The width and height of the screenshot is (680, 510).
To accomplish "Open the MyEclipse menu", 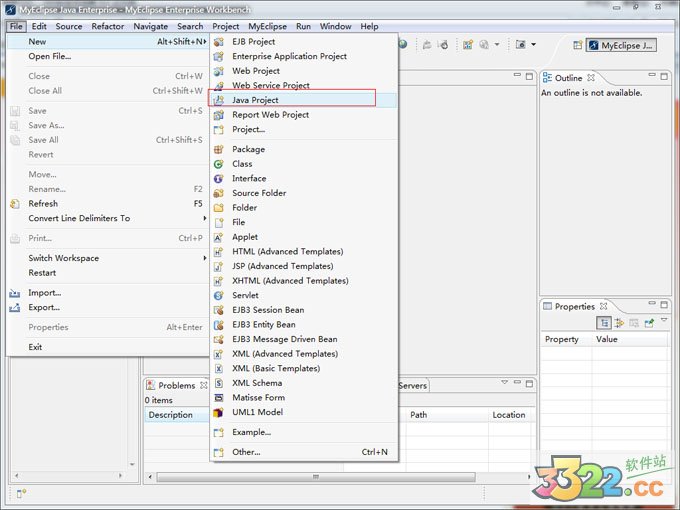I will [x=267, y=26].
